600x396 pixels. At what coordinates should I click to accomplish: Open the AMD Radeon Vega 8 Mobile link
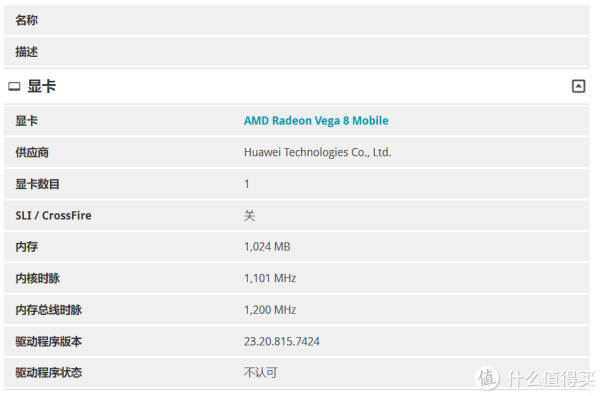tap(316, 121)
